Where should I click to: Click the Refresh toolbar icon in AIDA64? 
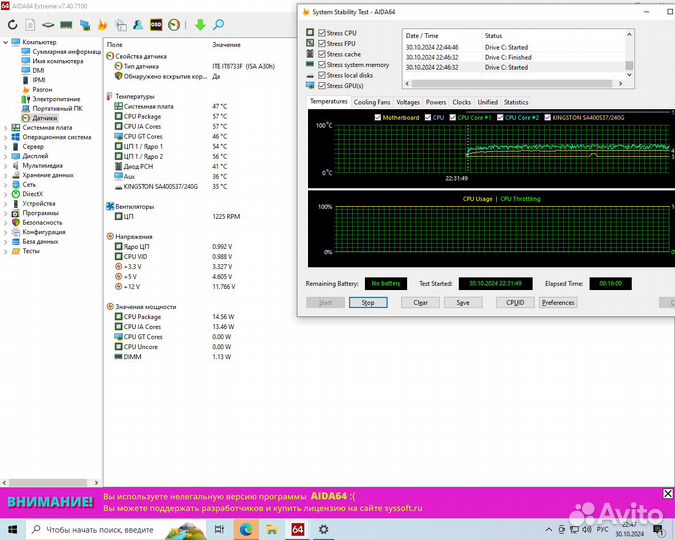click(12, 25)
